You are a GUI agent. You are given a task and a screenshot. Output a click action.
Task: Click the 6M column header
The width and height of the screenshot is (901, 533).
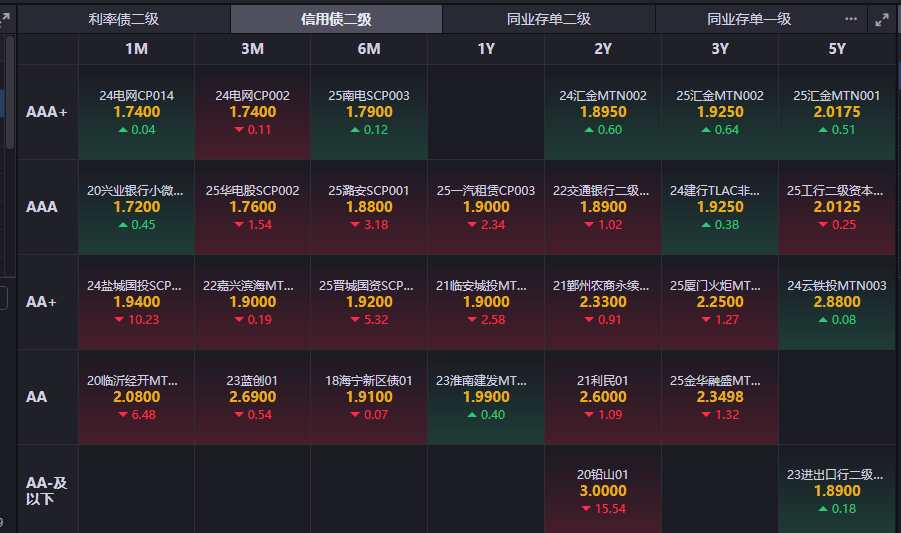pos(369,49)
